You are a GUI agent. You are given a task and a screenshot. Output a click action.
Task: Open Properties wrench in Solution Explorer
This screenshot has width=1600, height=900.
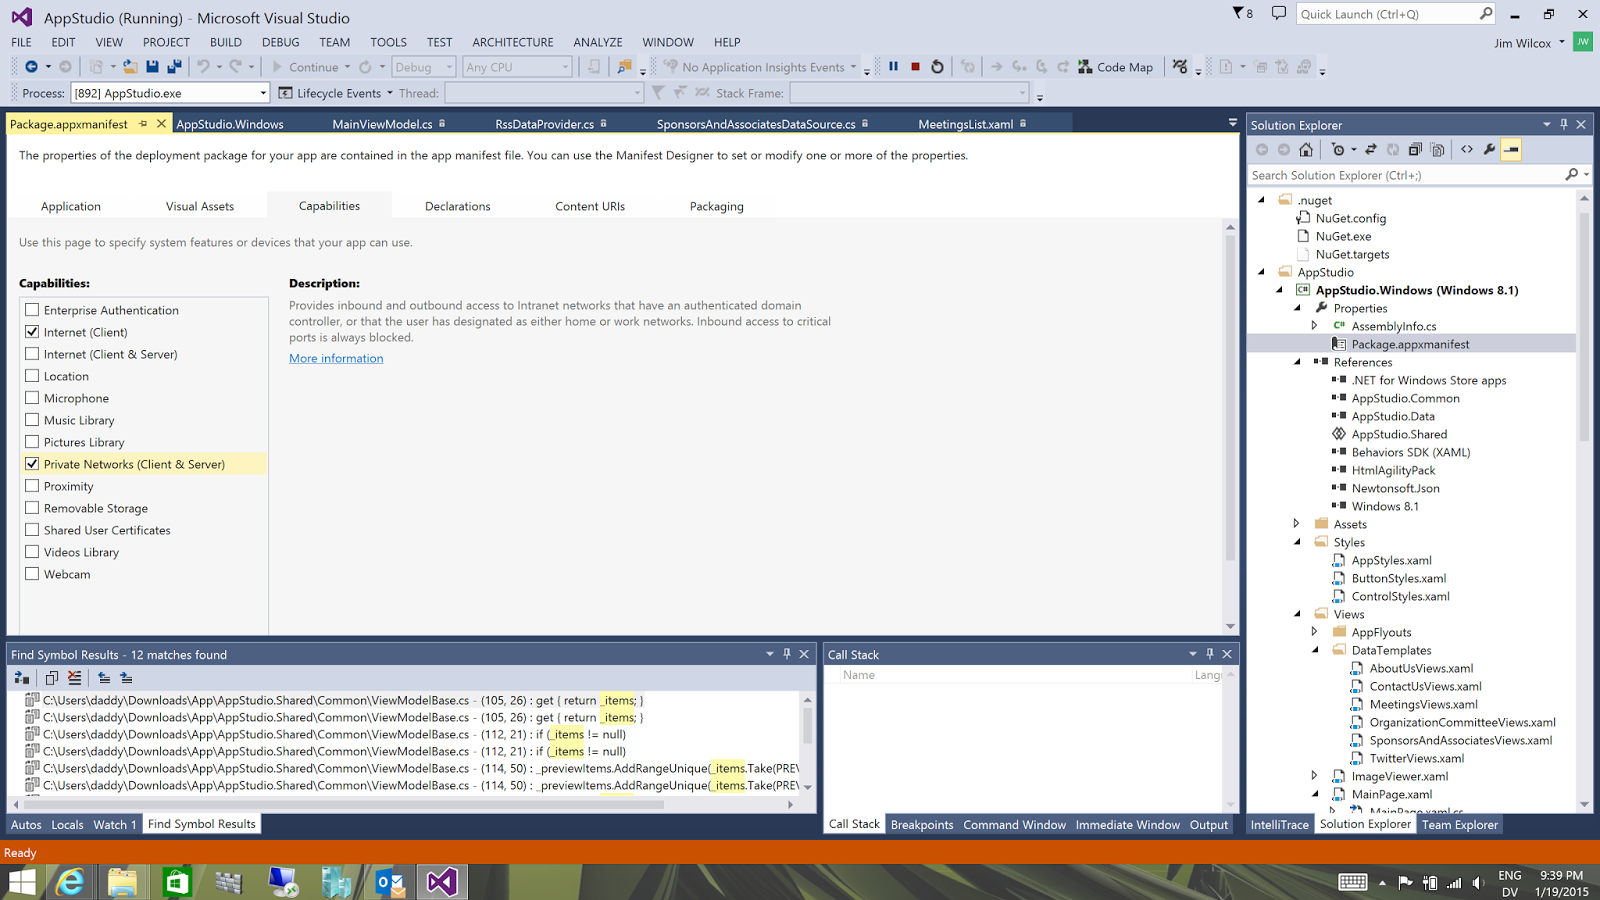[1489, 150]
